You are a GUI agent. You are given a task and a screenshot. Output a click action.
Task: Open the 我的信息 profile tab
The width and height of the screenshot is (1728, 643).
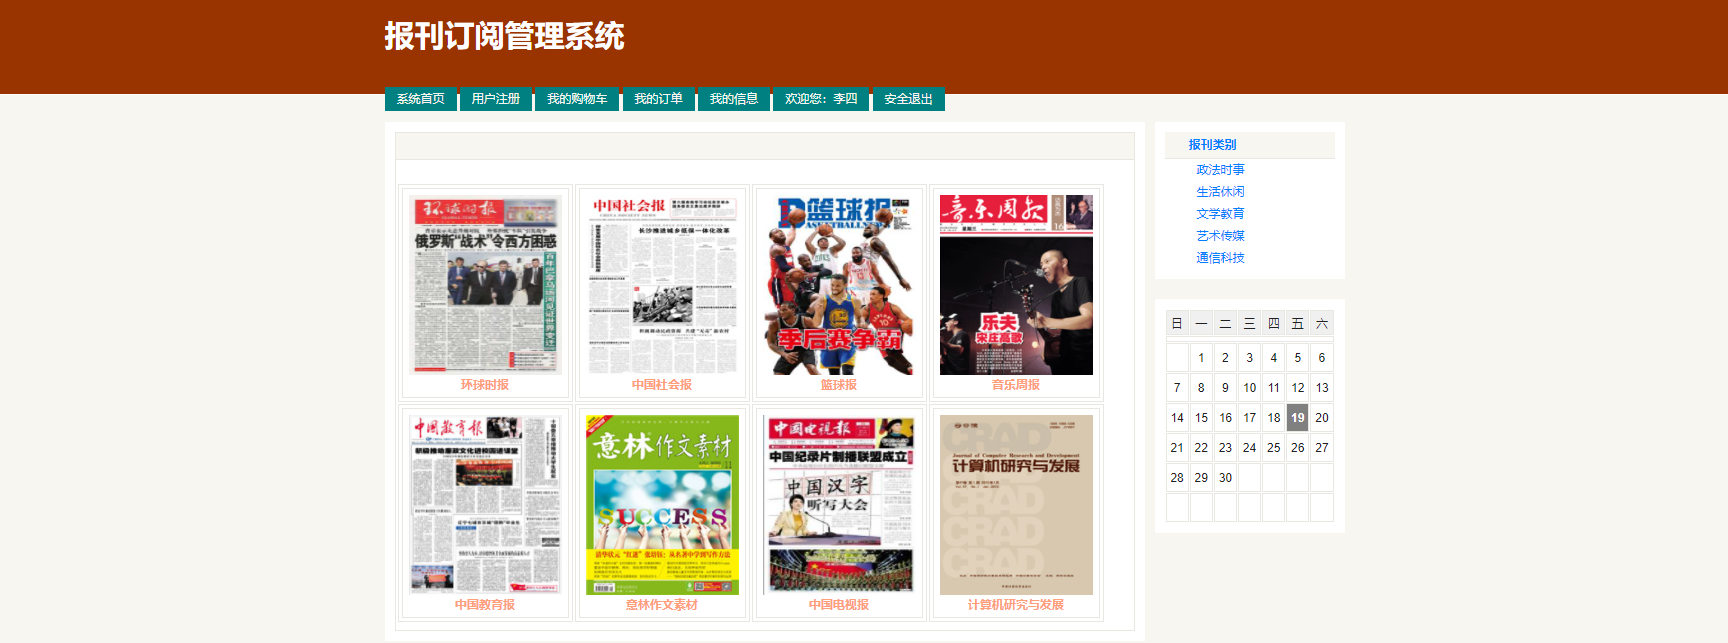(734, 99)
